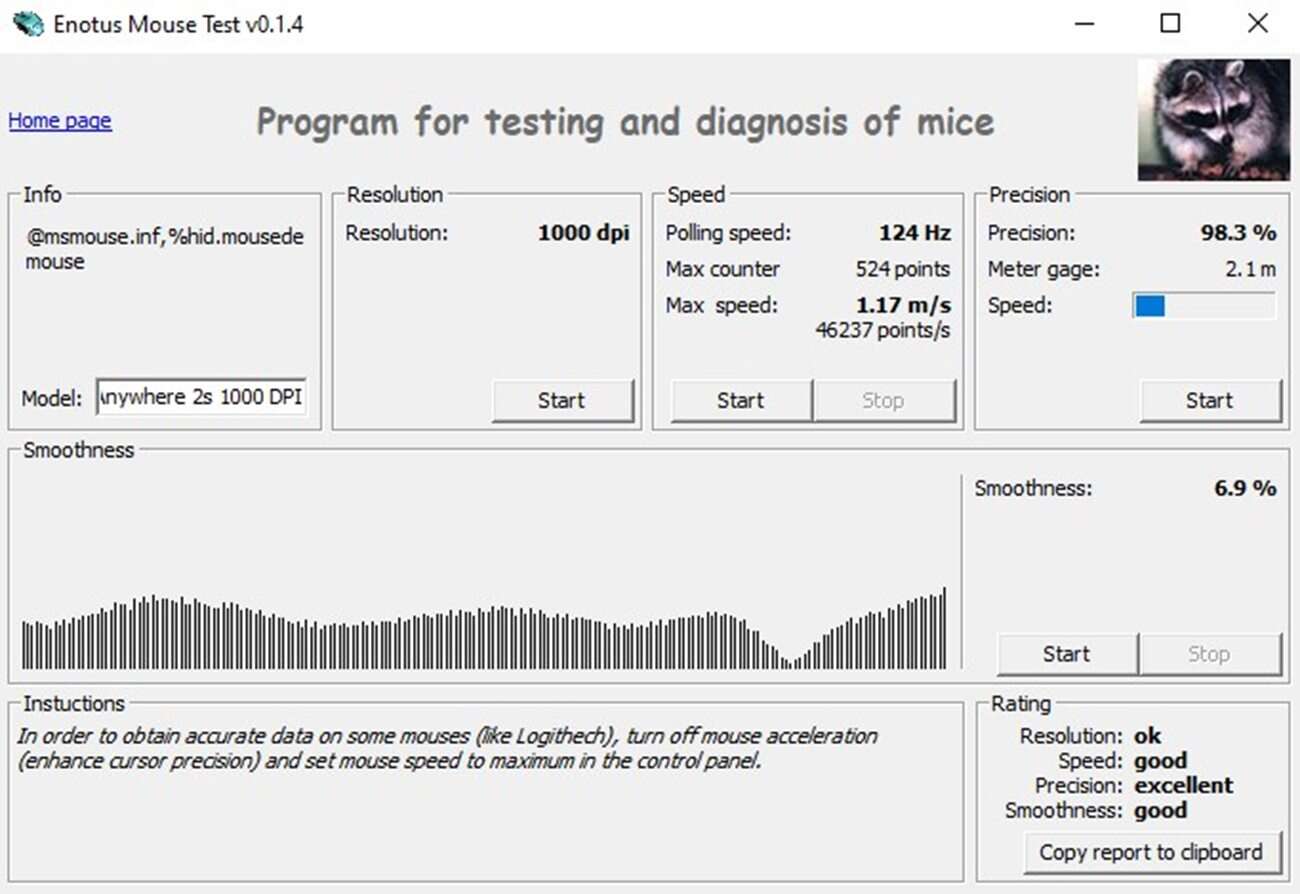Image resolution: width=1300 pixels, height=894 pixels.
Task: Start the Speed polling test
Action: 739,399
